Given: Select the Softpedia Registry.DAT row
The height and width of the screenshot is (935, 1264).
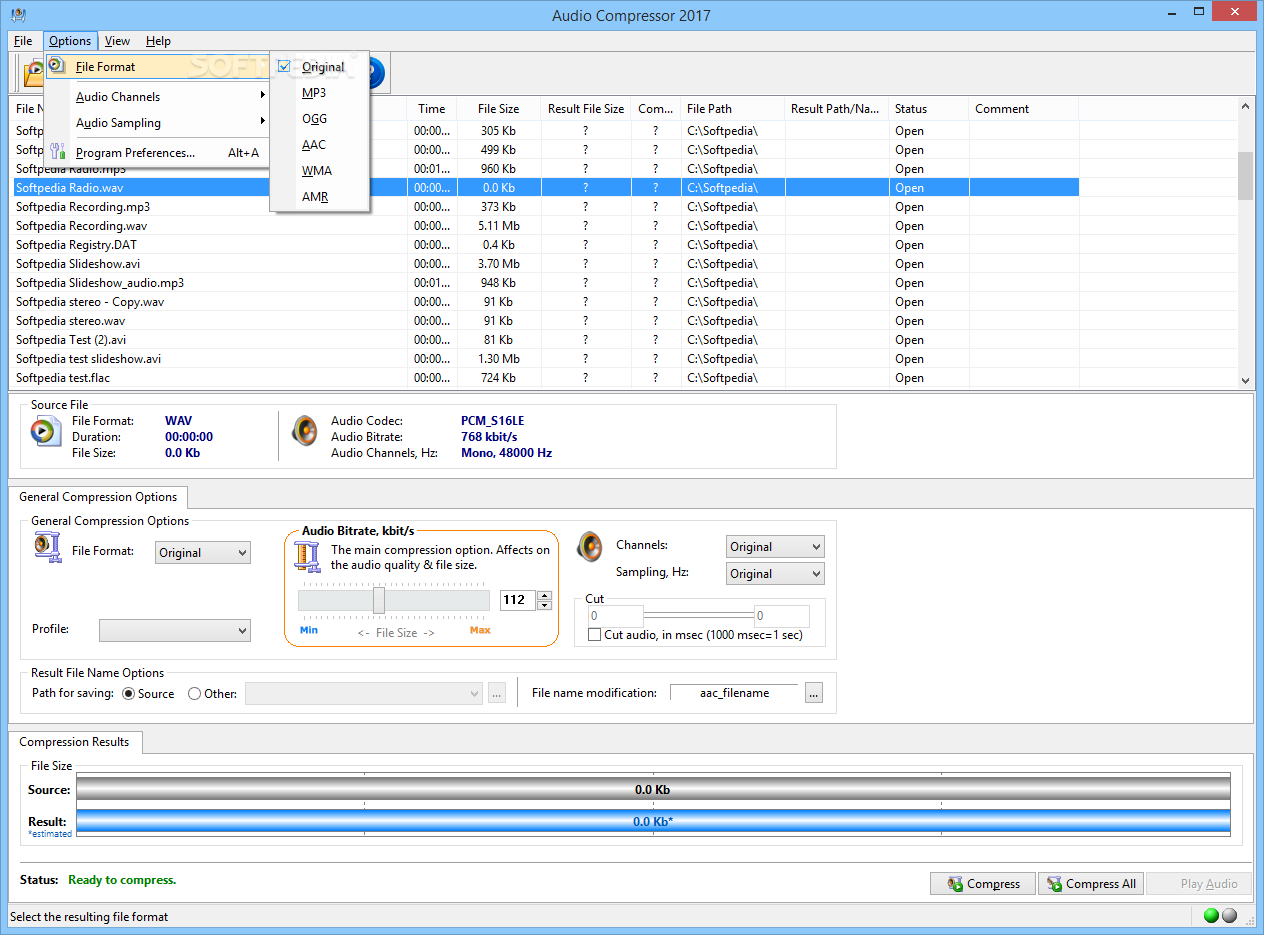Looking at the screenshot, I should (546, 245).
